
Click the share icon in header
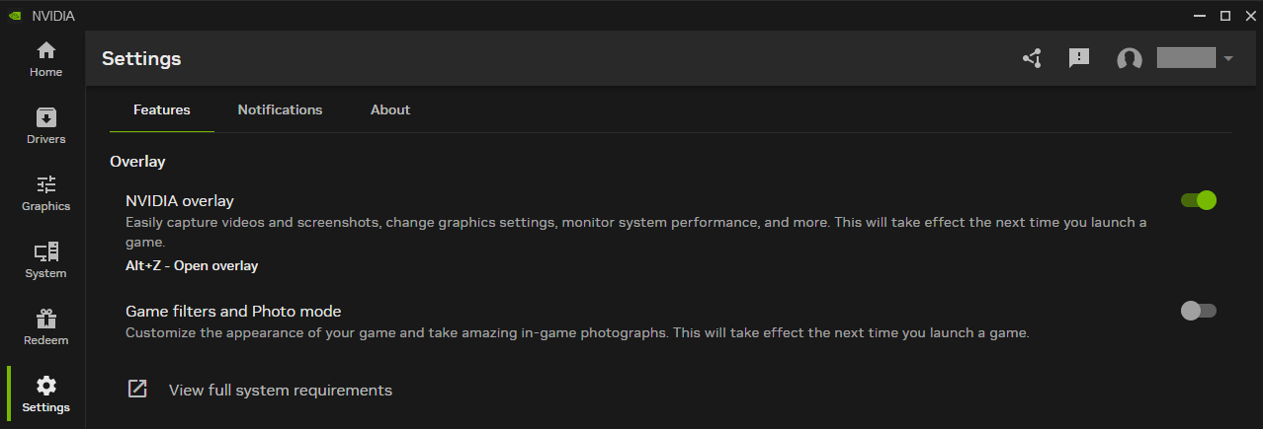click(x=1032, y=58)
